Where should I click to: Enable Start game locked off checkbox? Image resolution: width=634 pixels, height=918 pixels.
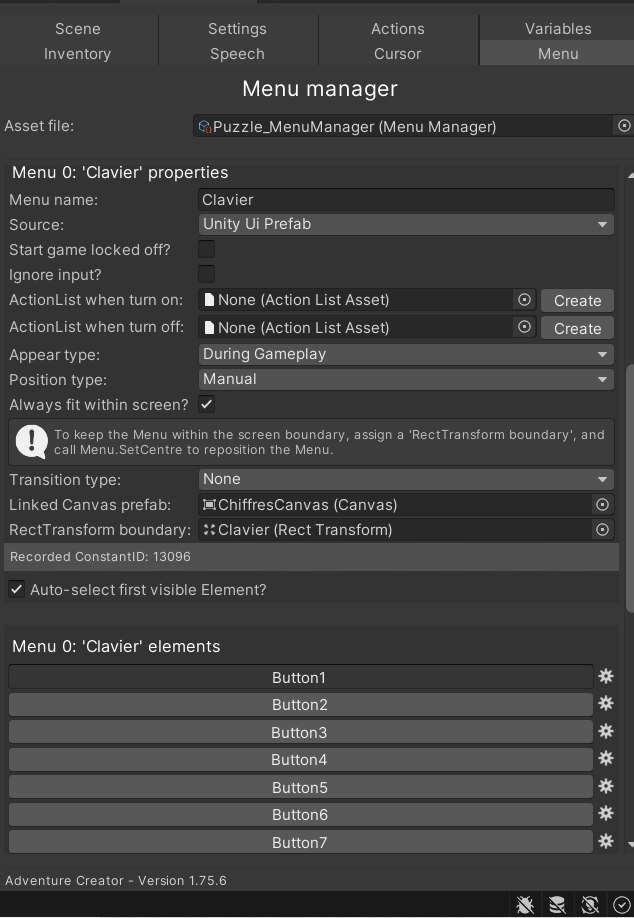point(206,249)
